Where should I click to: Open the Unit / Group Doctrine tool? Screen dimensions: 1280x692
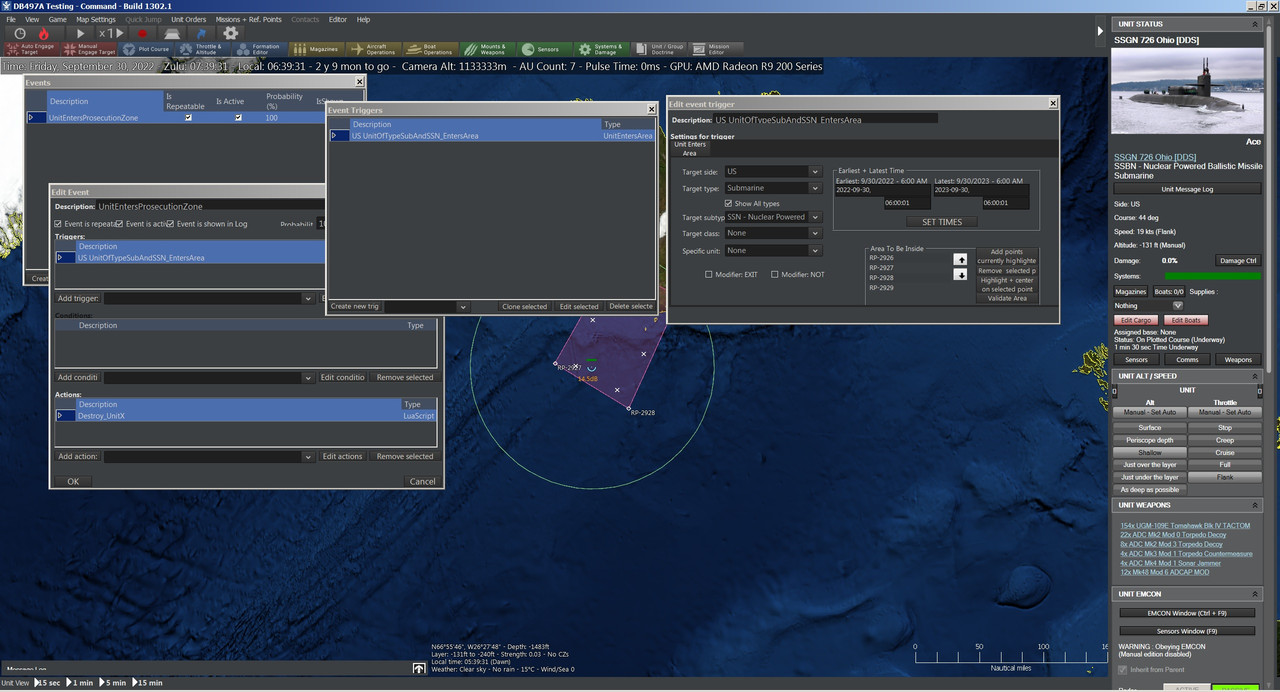click(x=660, y=49)
